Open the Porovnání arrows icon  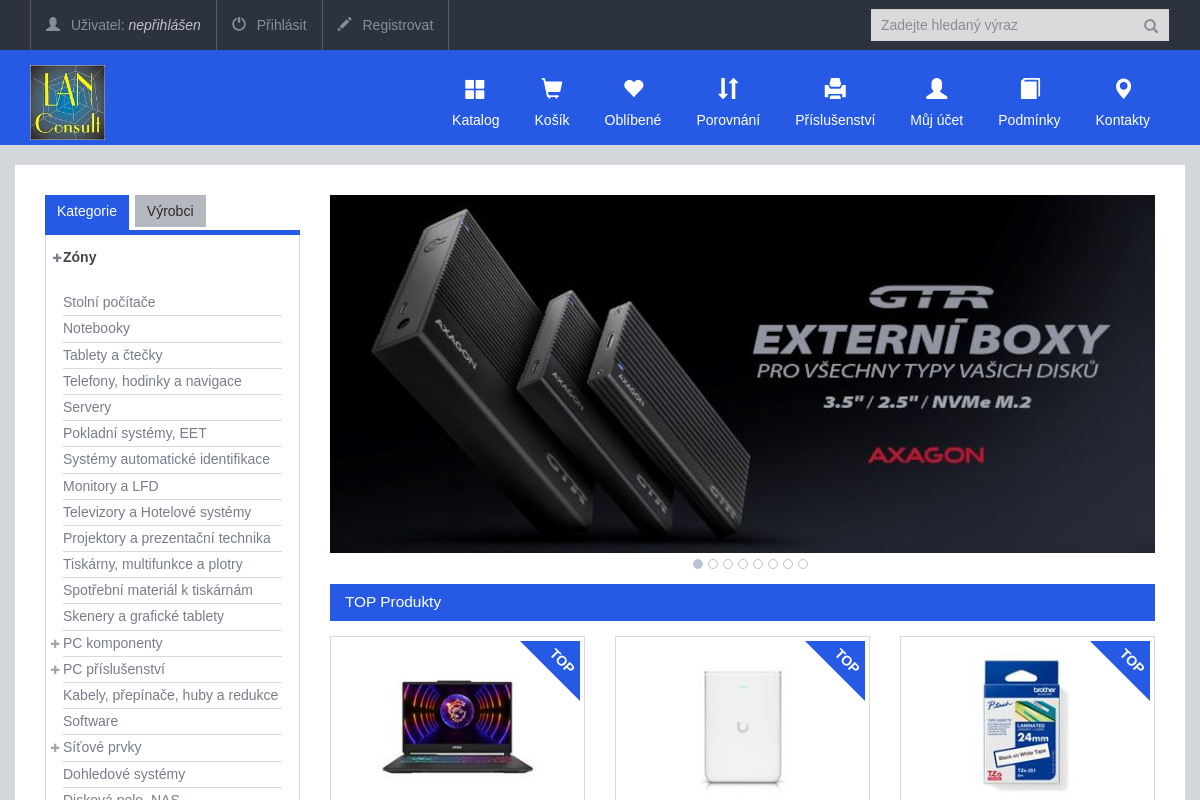[728, 89]
